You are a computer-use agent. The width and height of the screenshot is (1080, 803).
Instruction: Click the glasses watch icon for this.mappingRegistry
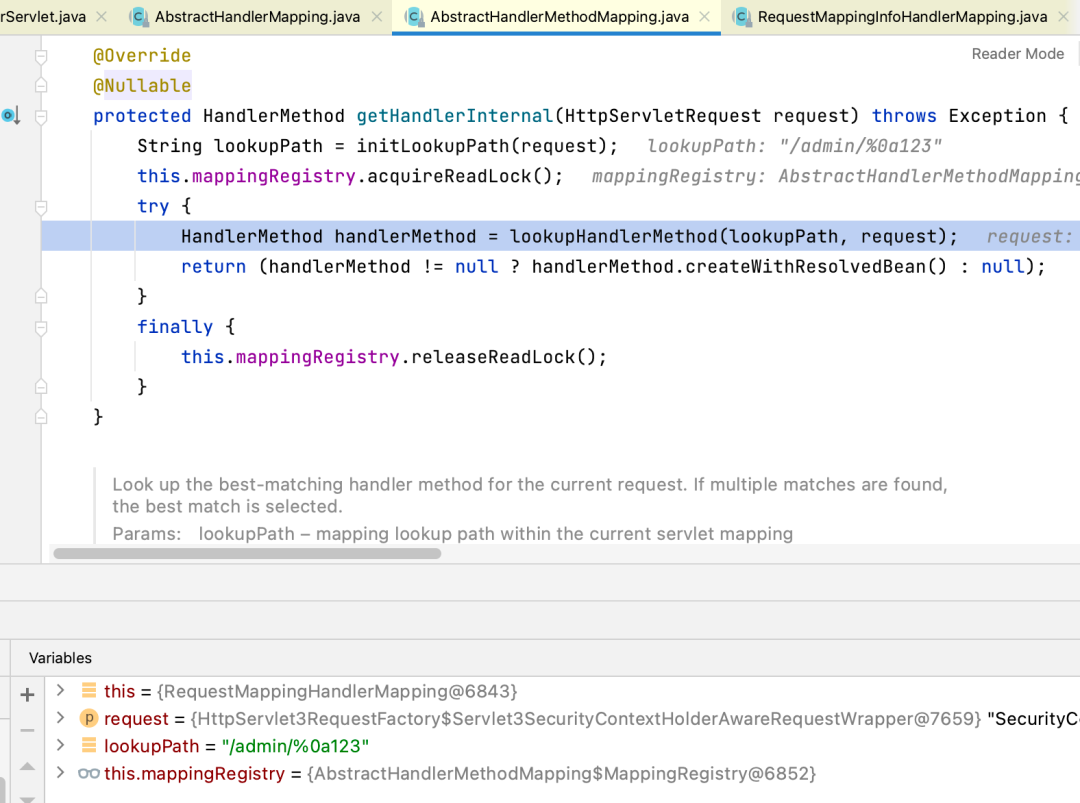point(88,774)
